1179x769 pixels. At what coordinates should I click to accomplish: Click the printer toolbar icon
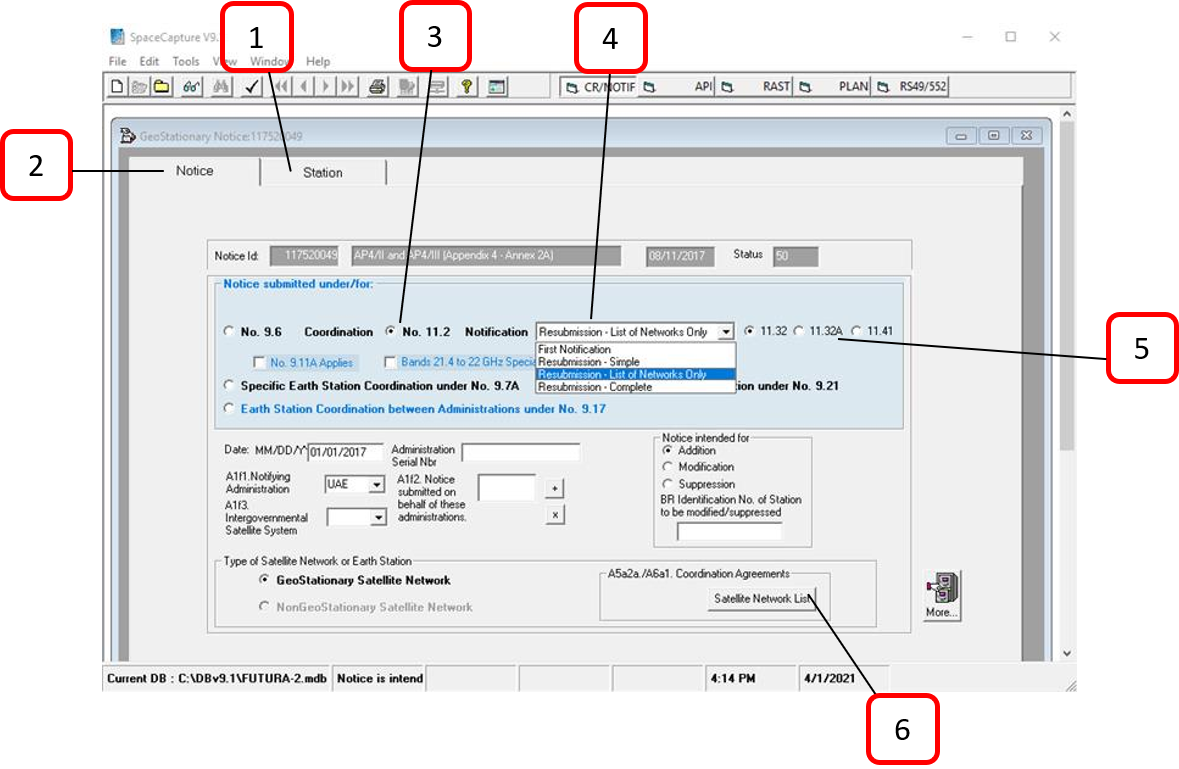377,86
